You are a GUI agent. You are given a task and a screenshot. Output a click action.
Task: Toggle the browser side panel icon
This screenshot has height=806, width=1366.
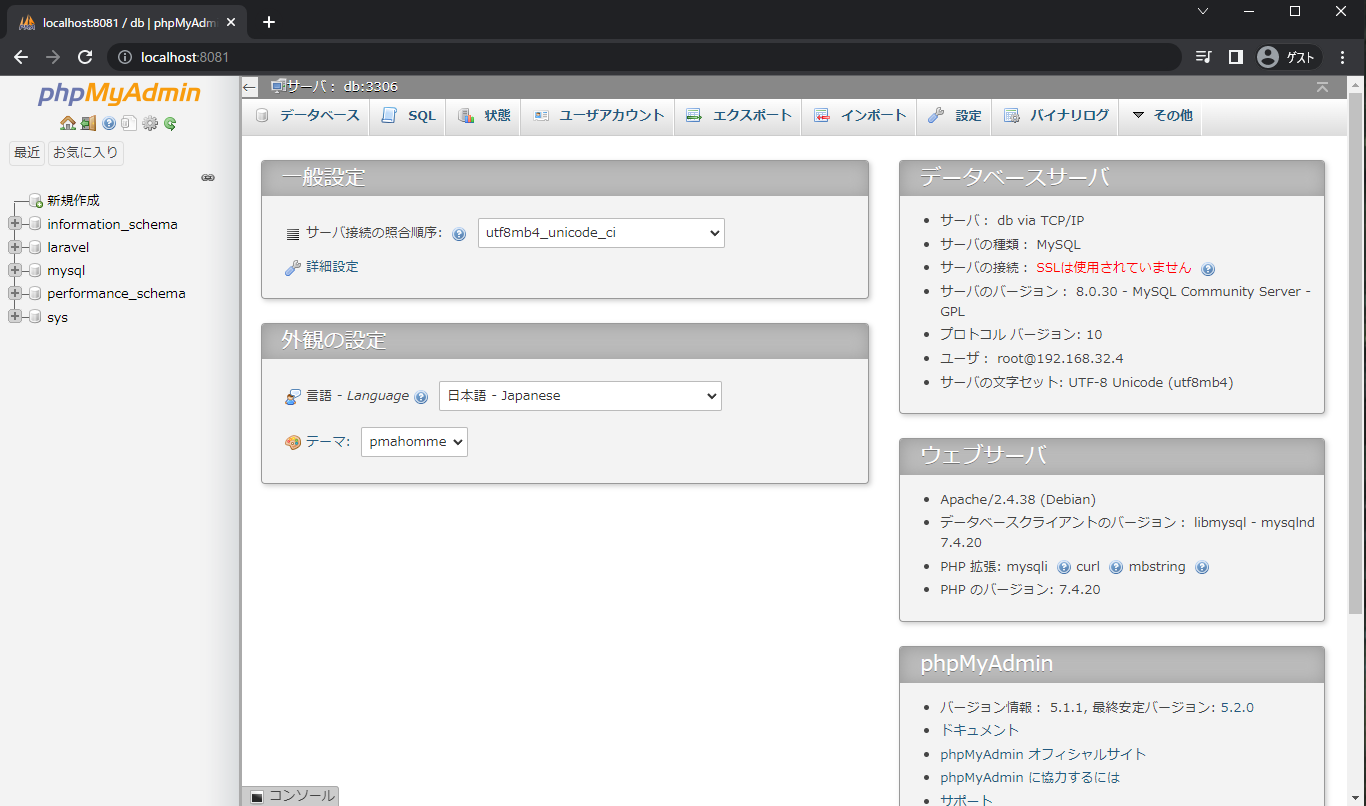(1236, 57)
